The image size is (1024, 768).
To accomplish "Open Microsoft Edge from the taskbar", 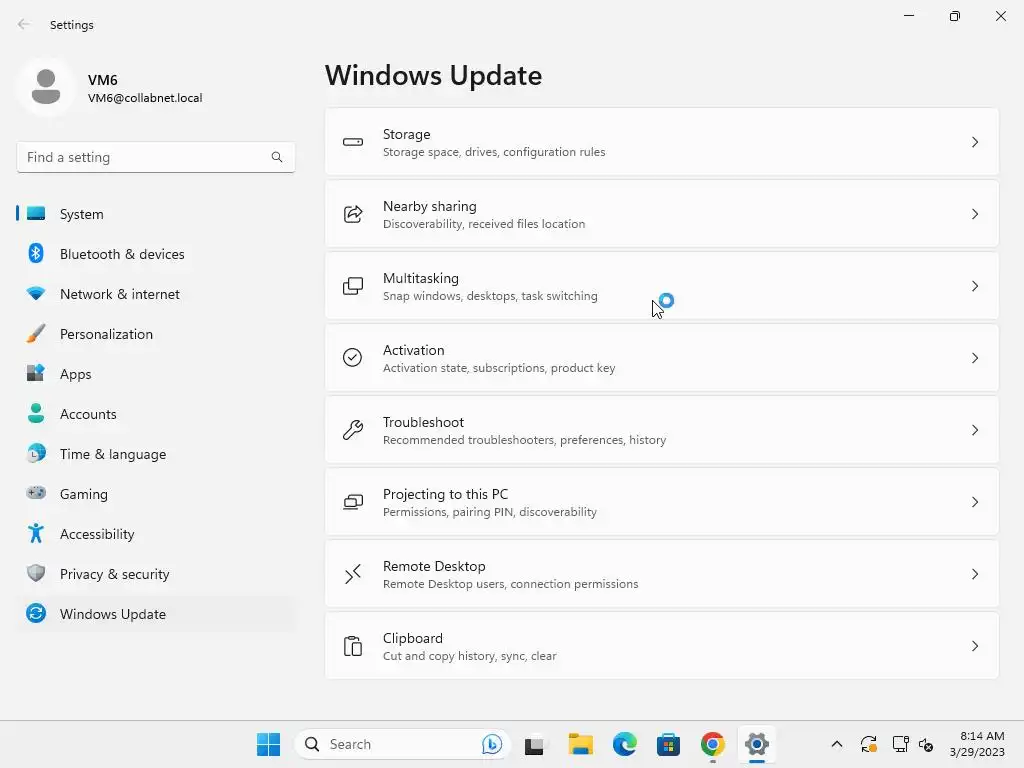I will pos(625,744).
